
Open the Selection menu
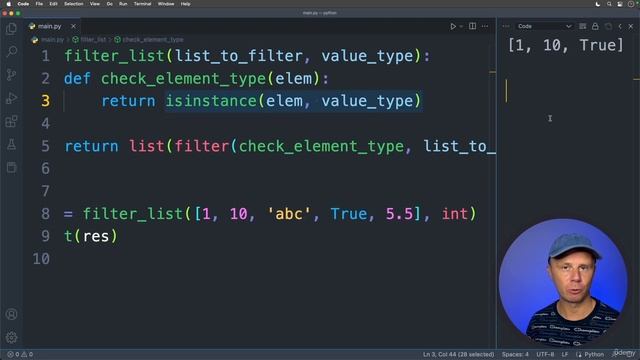pyautogui.click(x=73, y=4)
